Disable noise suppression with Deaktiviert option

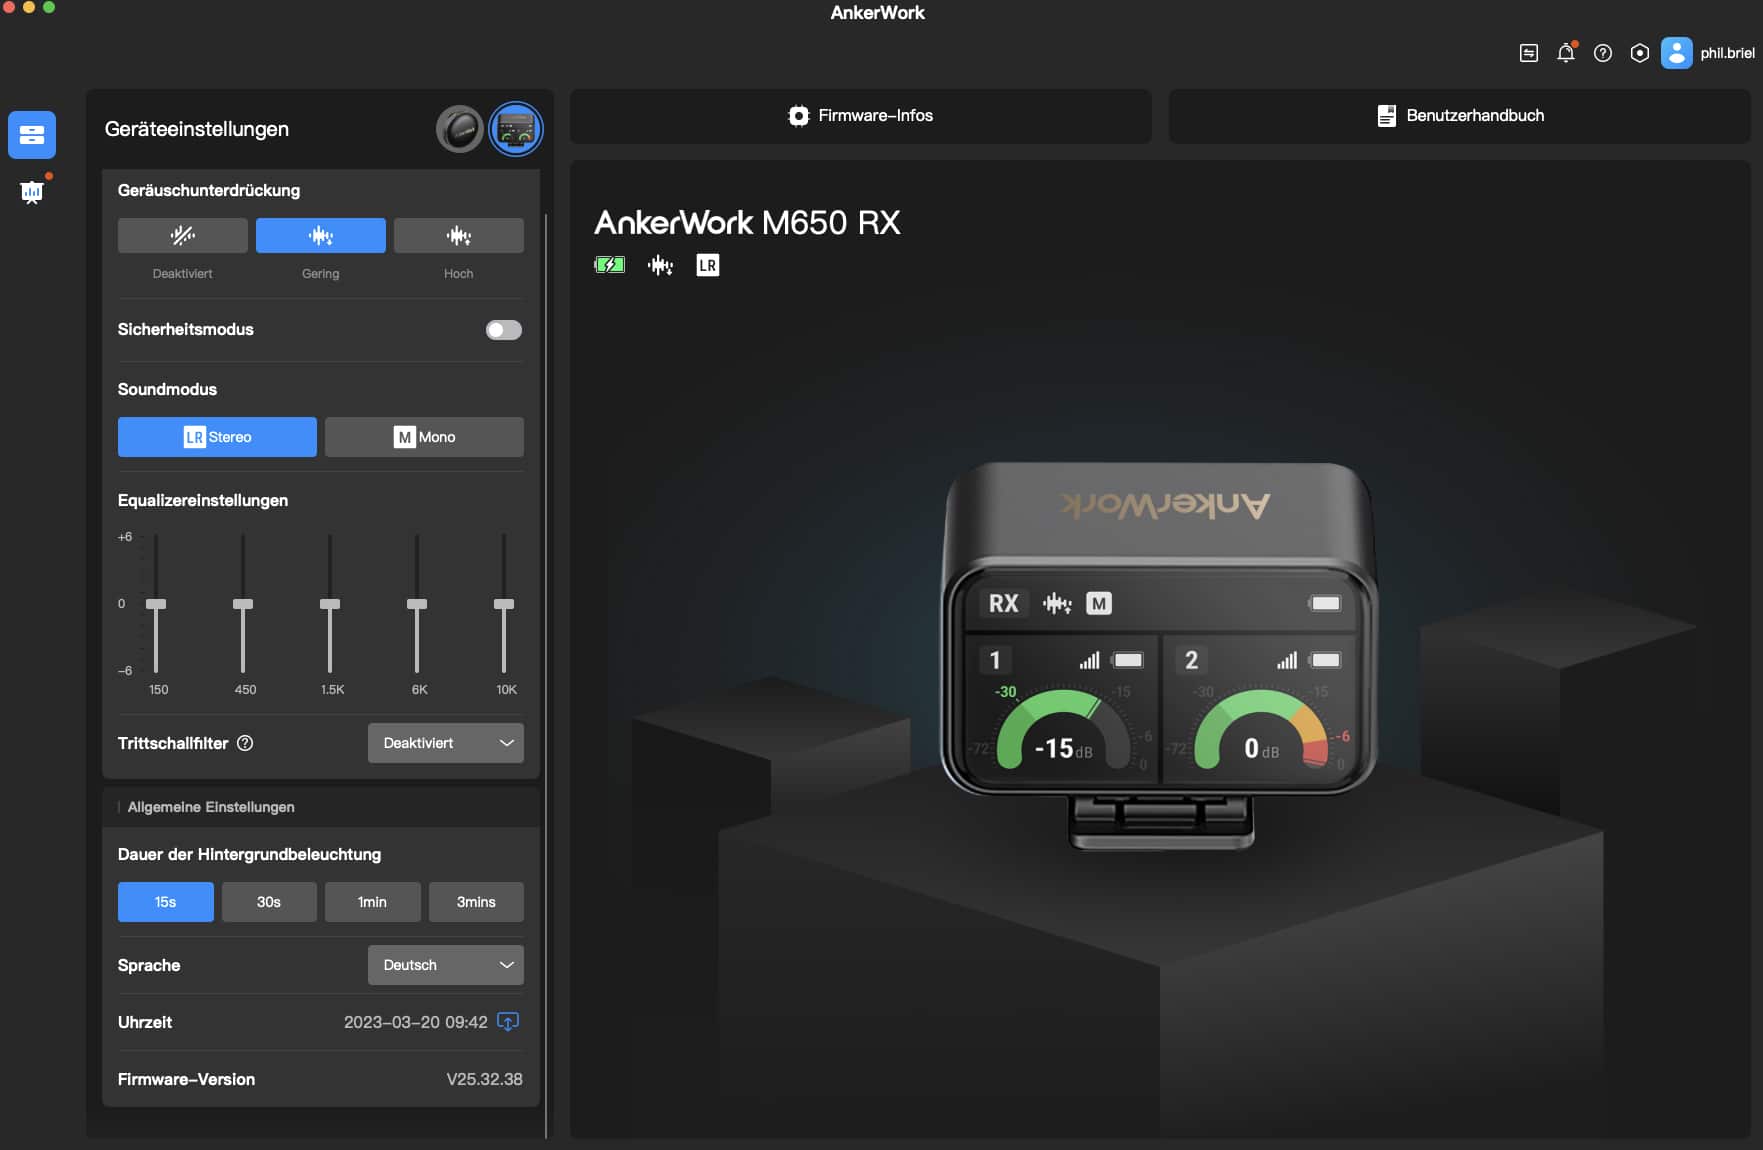pyautogui.click(x=182, y=236)
